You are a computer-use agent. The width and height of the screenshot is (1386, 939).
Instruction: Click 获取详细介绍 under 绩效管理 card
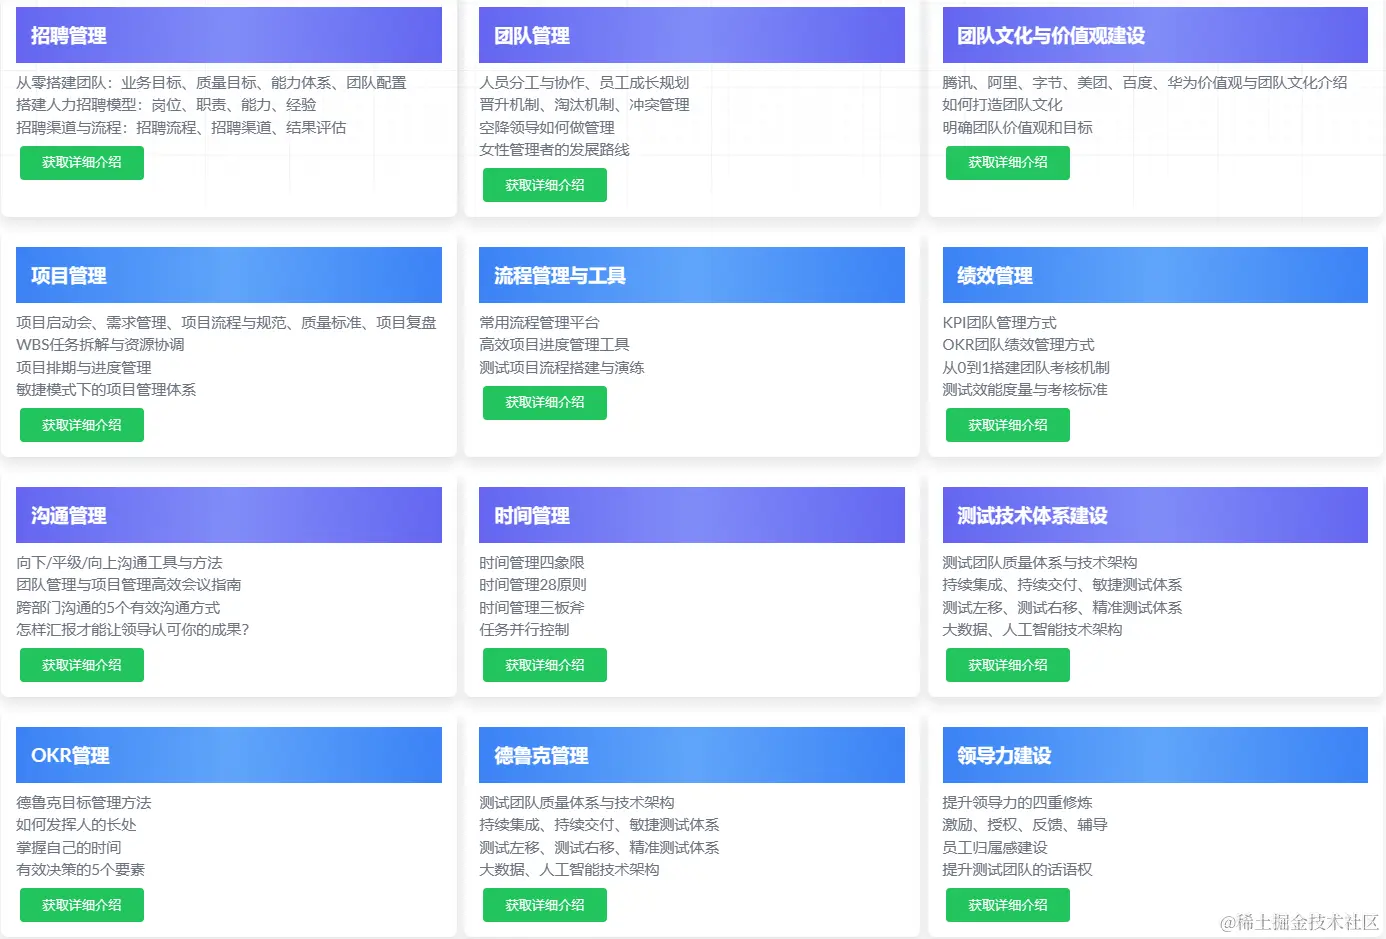click(x=1007, y=424)
